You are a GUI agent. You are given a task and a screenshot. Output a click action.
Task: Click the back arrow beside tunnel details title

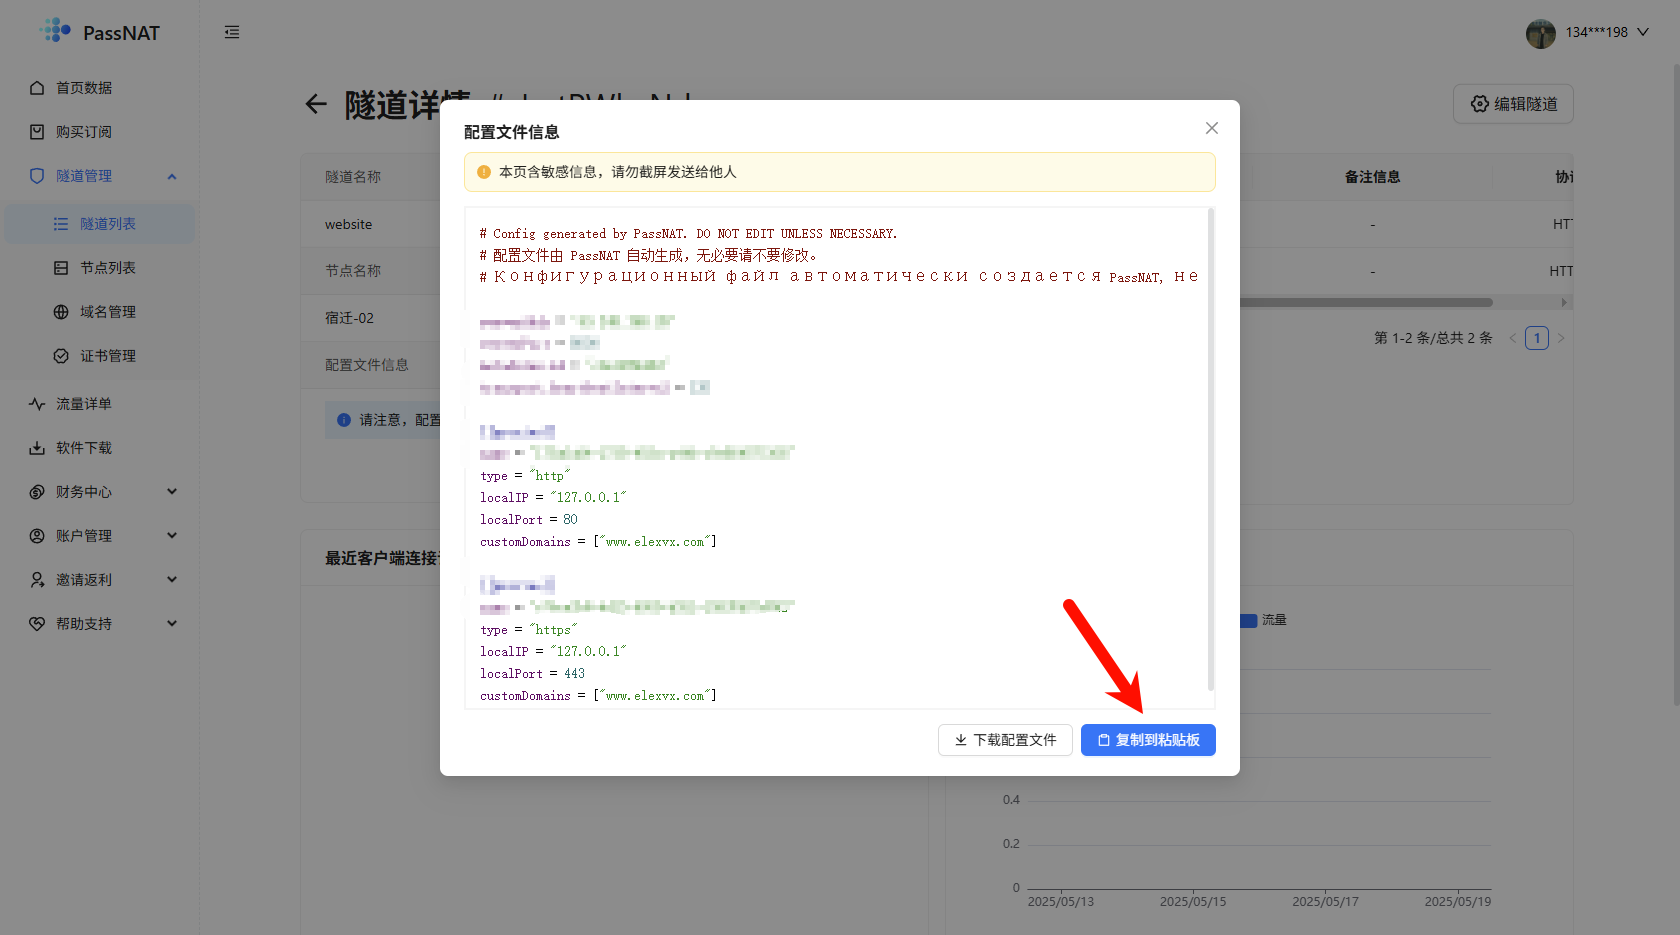point(316,104)
